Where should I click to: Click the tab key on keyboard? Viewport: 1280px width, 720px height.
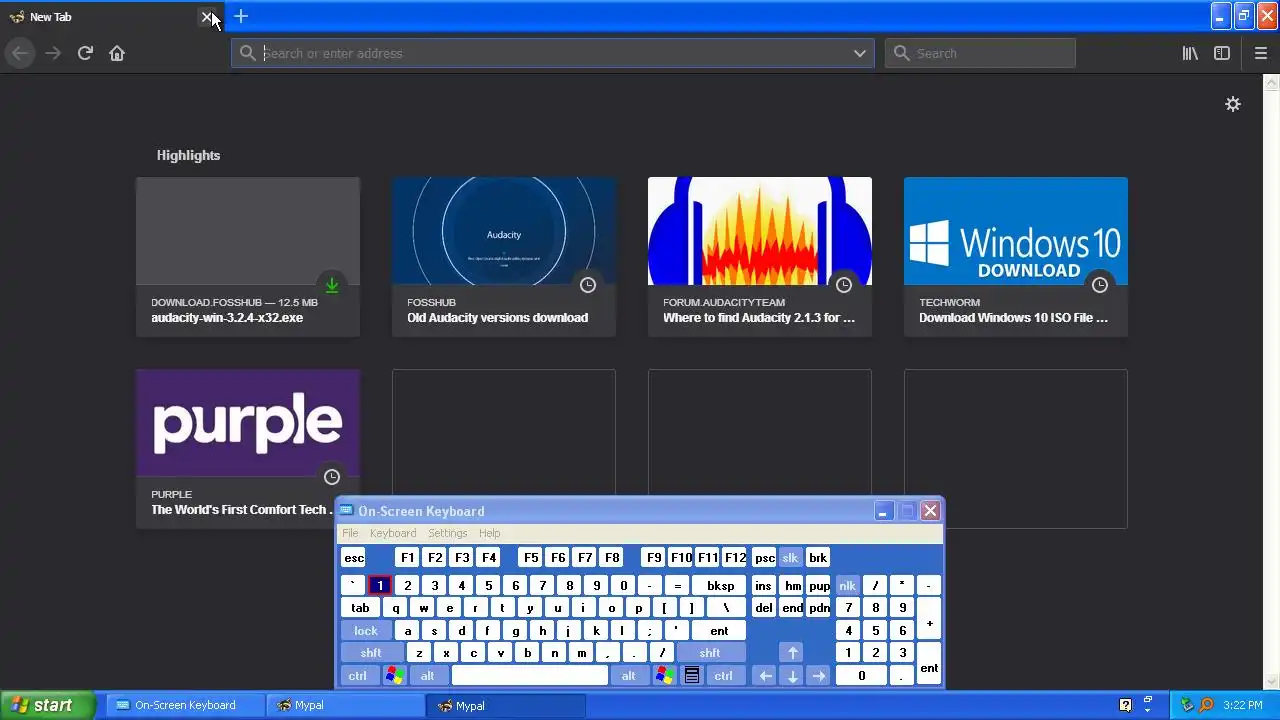(360, 608)
